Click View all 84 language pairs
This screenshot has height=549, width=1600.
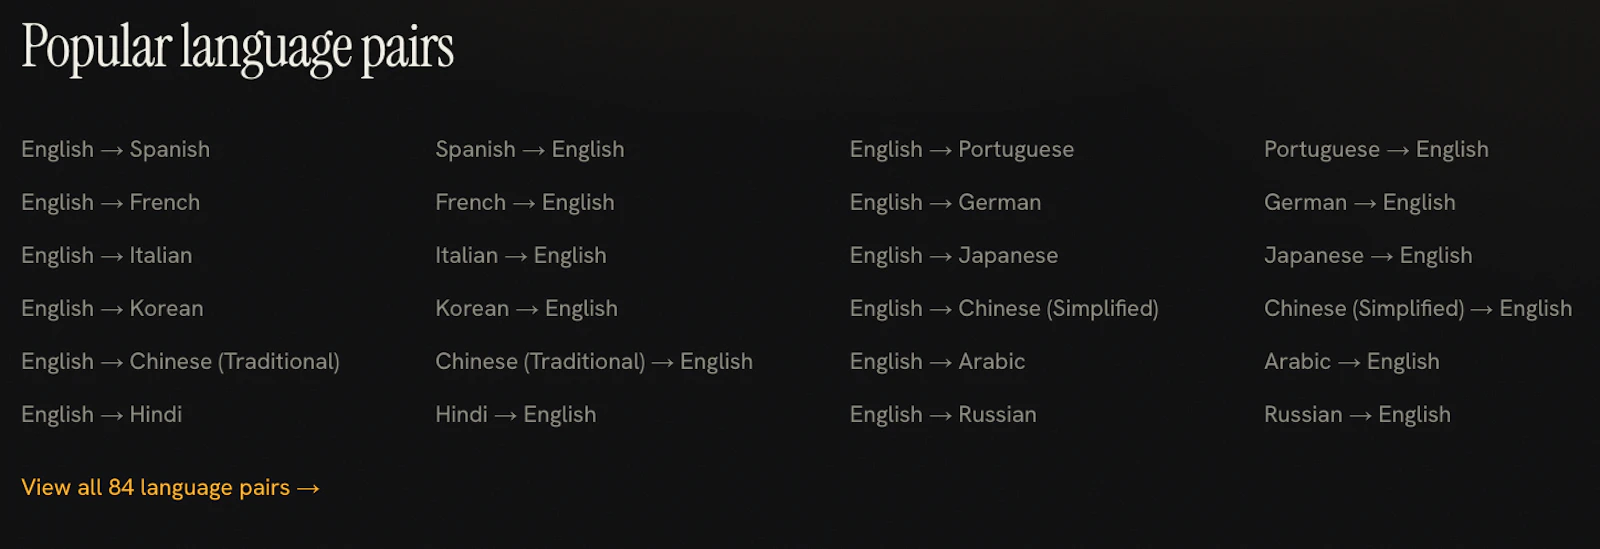[x=171, y=487]
